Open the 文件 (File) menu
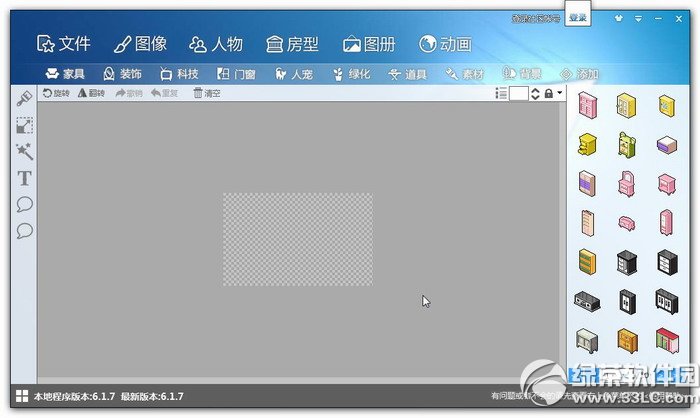700x418 pixels. pyautogui.click(x=64, y=44)
